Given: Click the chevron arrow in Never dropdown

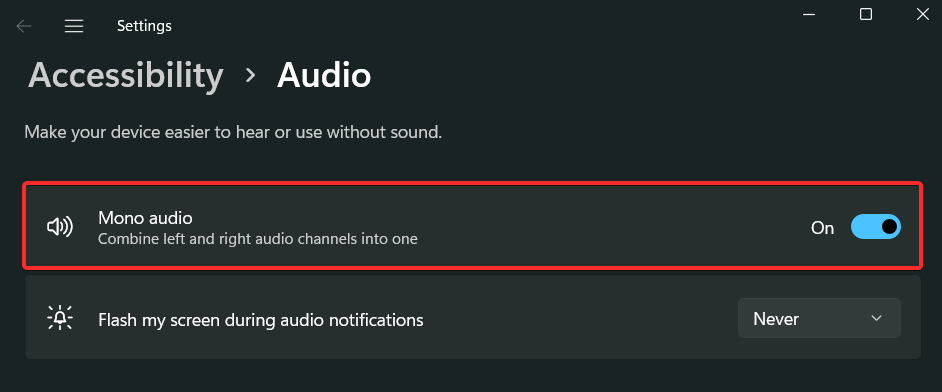Looking at the screenshot, I should click(877, 318).
